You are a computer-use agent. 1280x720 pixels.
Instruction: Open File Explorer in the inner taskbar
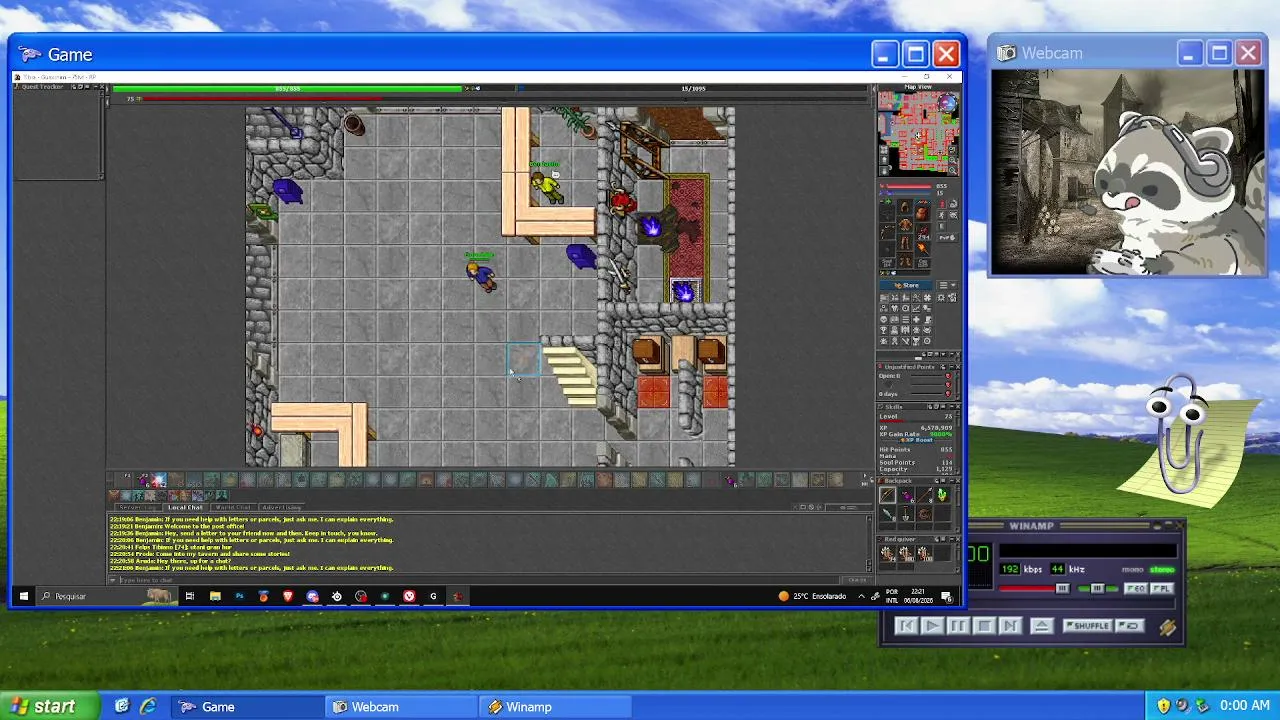click(x=215, y=596)
